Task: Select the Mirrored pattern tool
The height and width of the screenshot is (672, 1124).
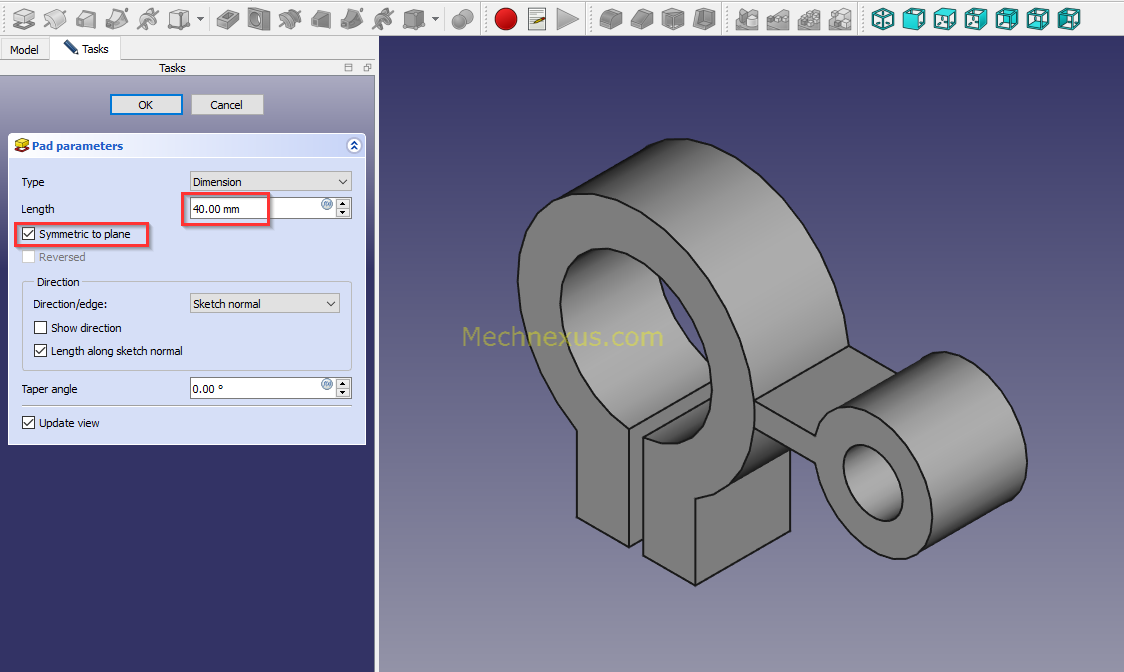Action: click(x=748, y=18)
